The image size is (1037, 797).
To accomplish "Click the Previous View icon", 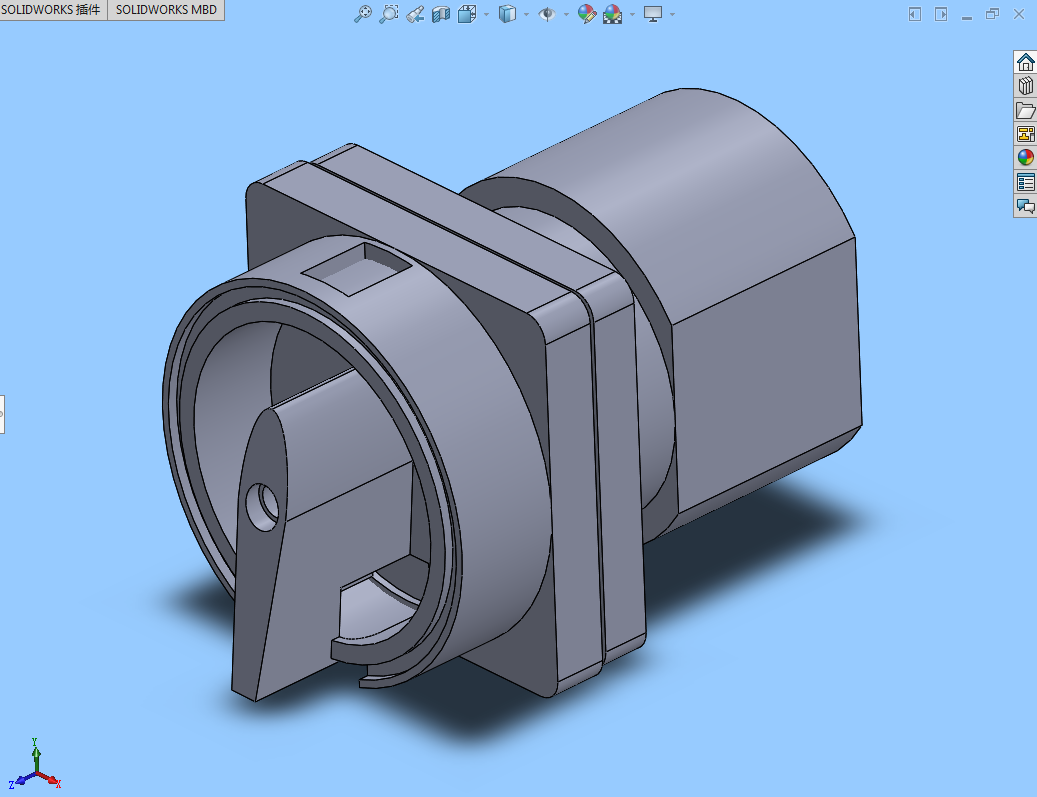I will tap(415, 14).
